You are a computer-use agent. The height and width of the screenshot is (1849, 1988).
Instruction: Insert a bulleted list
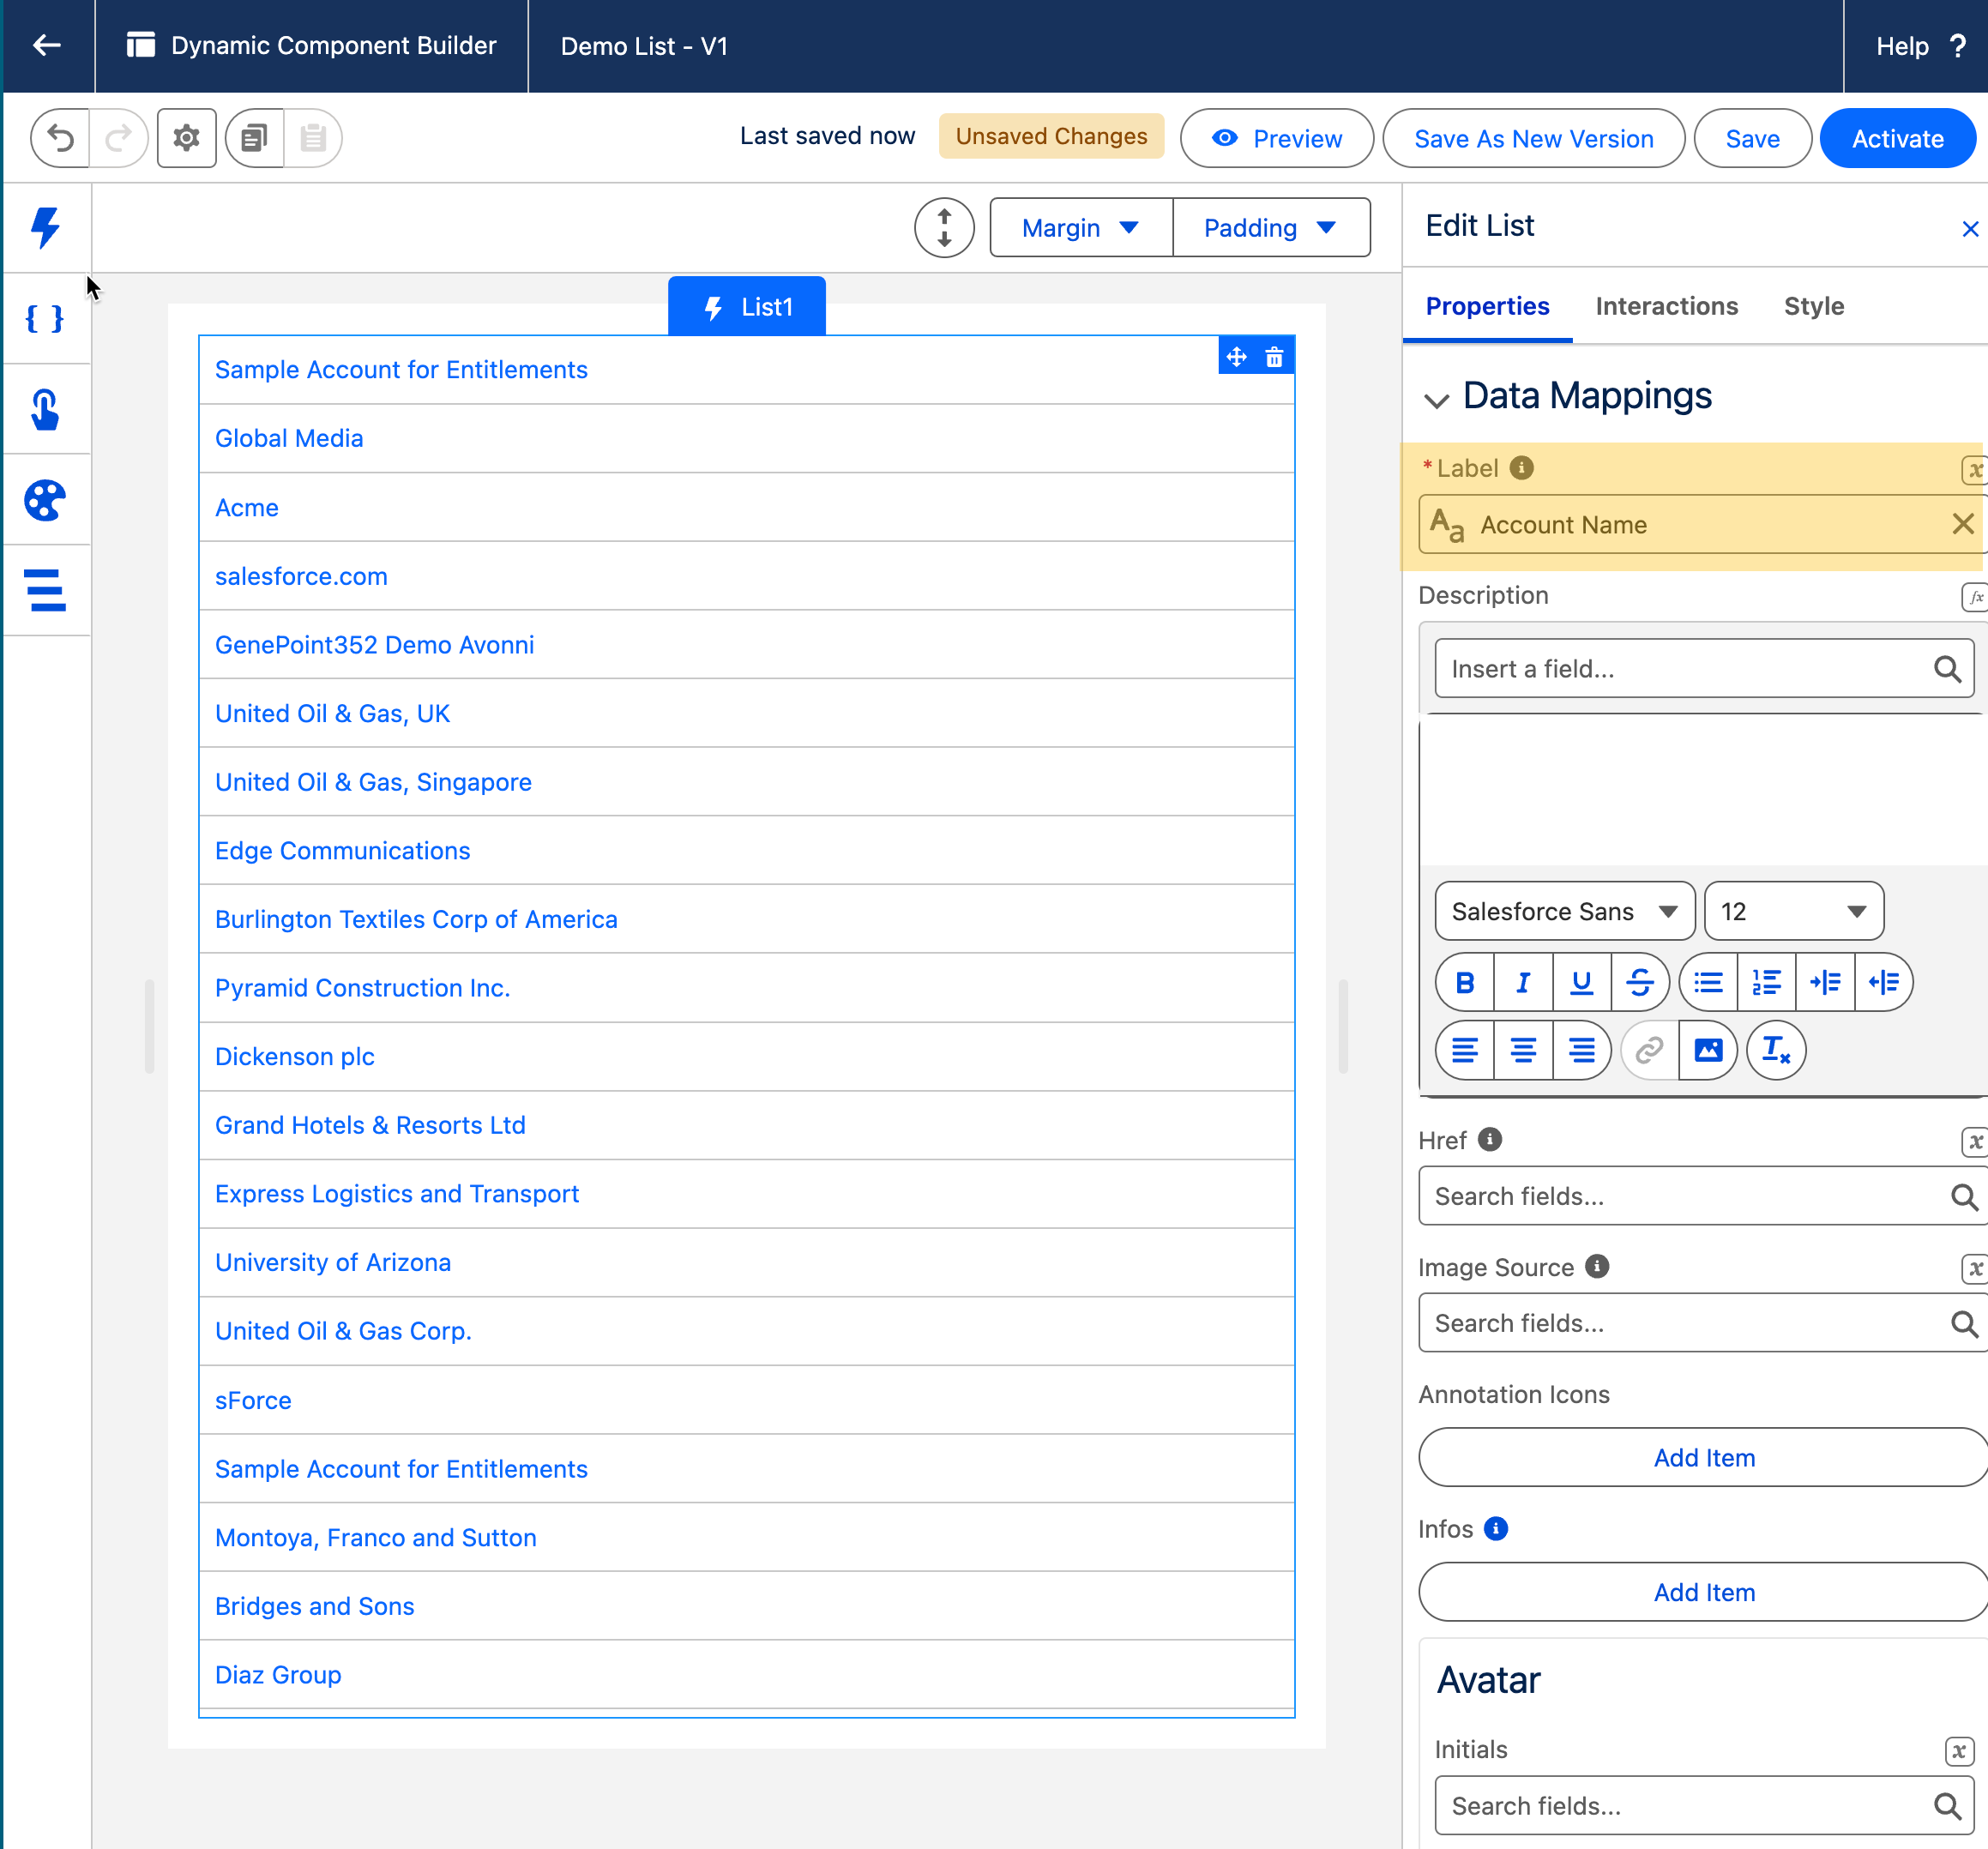click(1708, 983)
